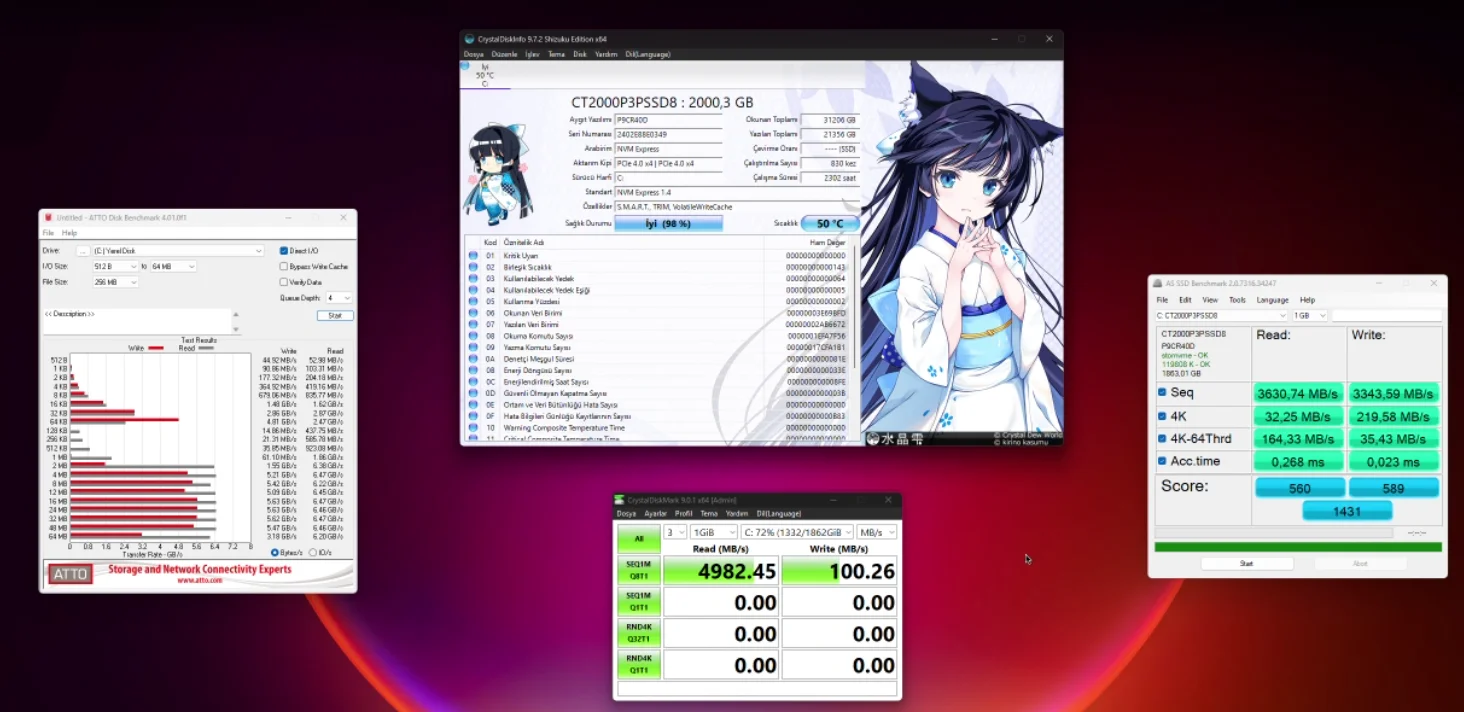Click the Start button in ATTO

point(335,316)
